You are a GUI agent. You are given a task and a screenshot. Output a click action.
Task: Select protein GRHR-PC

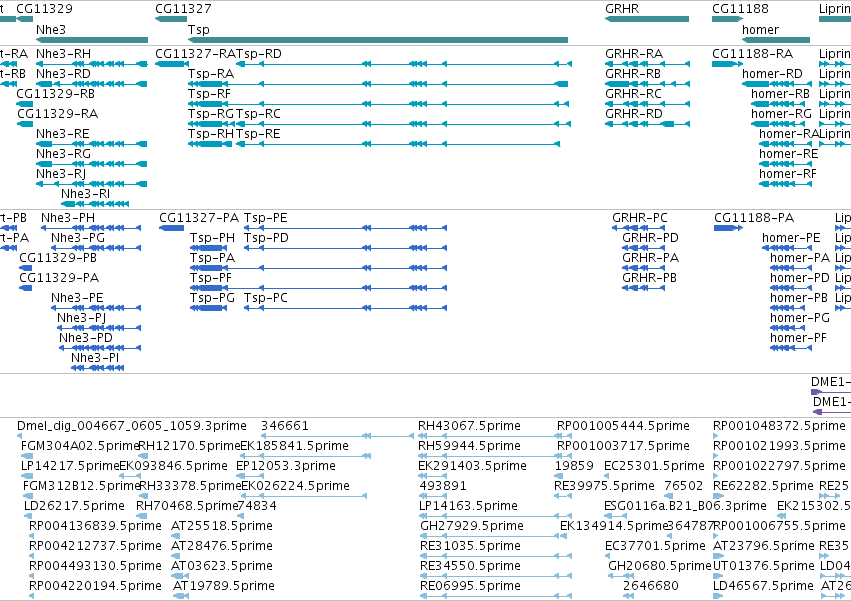coord(638,228)
